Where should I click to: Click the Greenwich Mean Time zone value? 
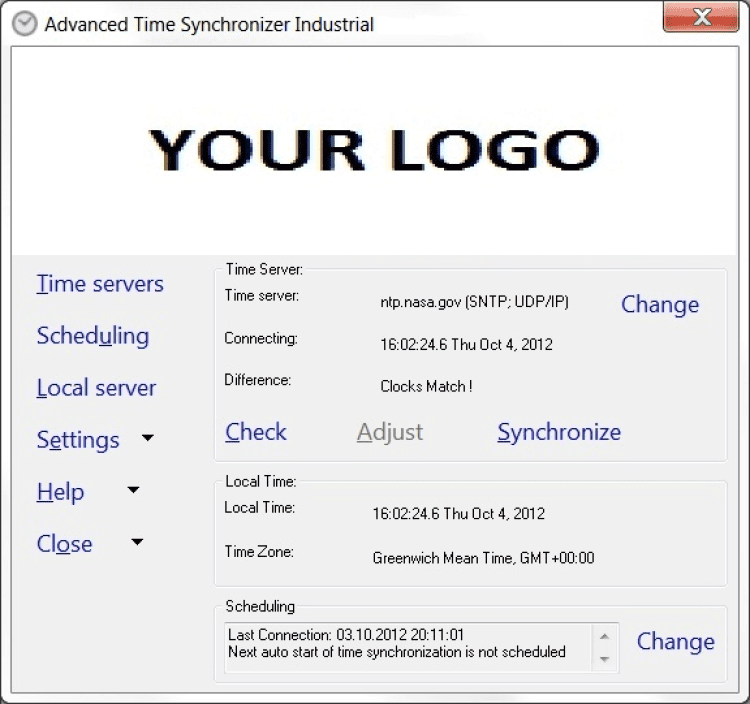(483, 558)
